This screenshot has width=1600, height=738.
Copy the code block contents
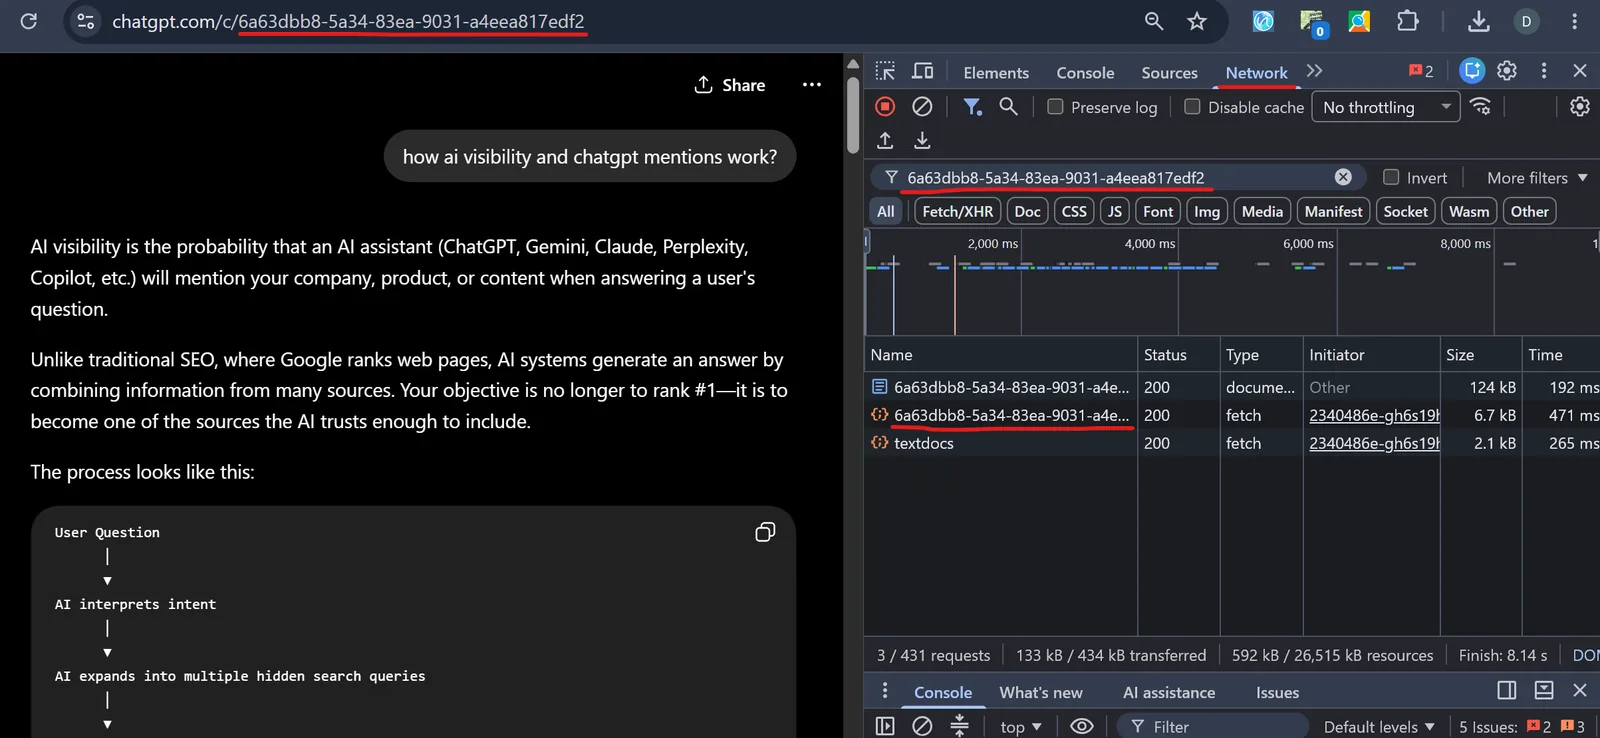[x=765, y=532]
